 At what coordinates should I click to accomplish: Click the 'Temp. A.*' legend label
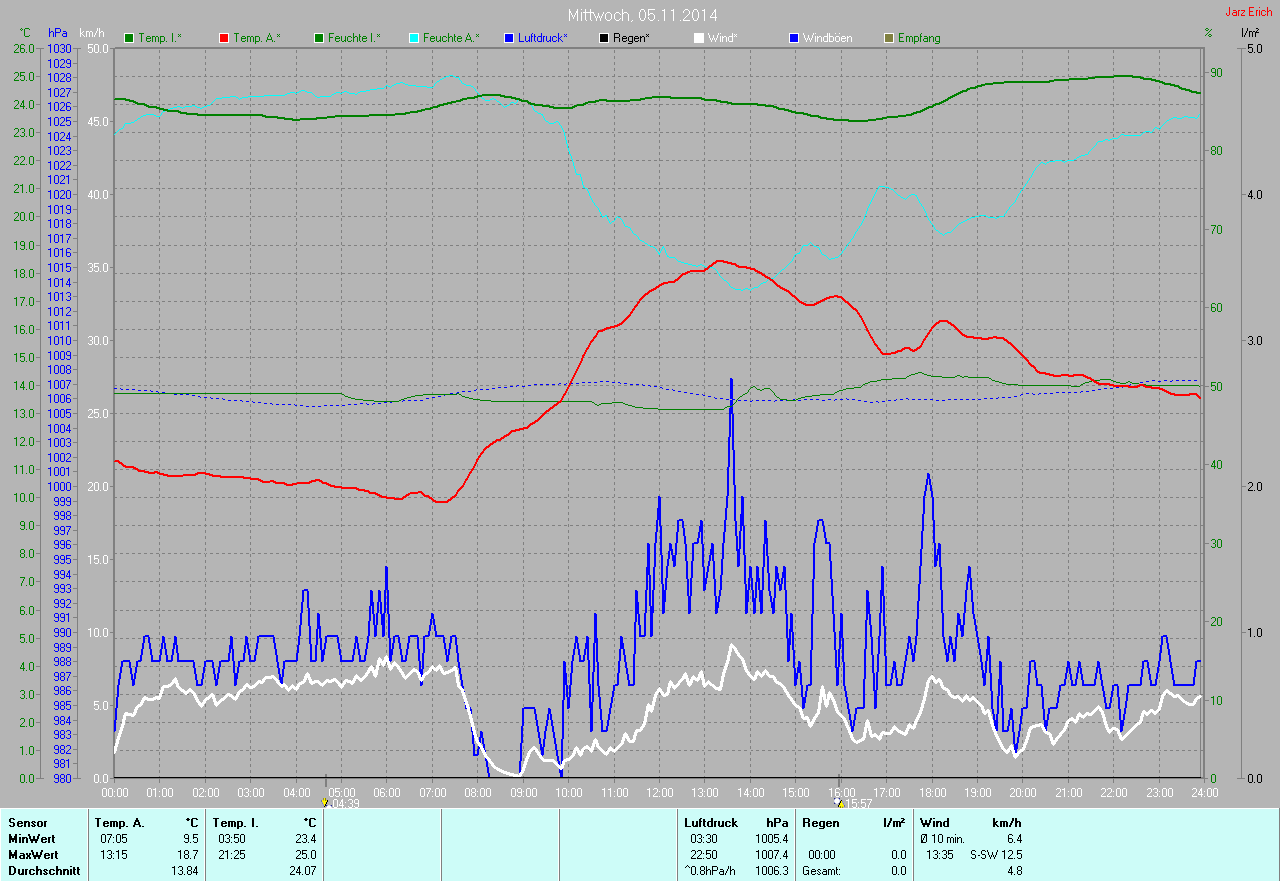[257, 38]
